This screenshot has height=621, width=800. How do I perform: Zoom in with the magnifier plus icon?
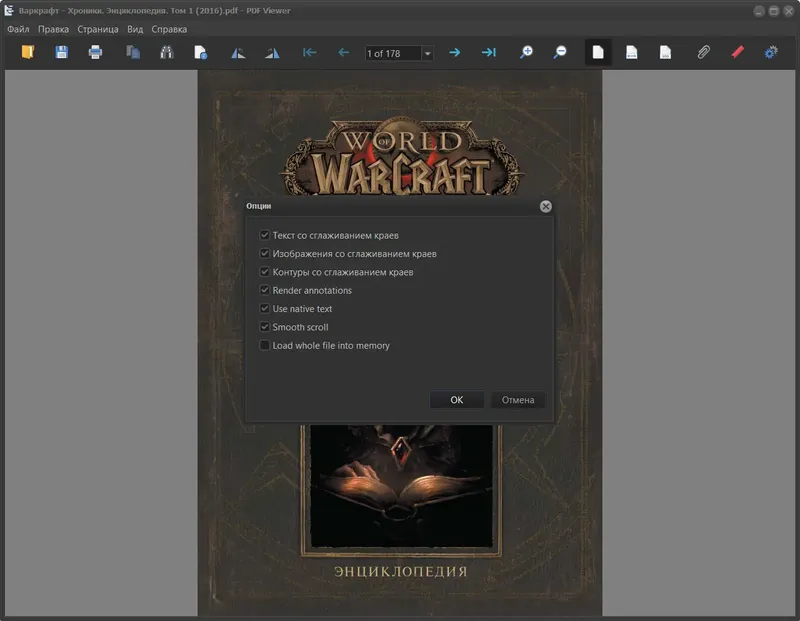[x=524, y=51]
